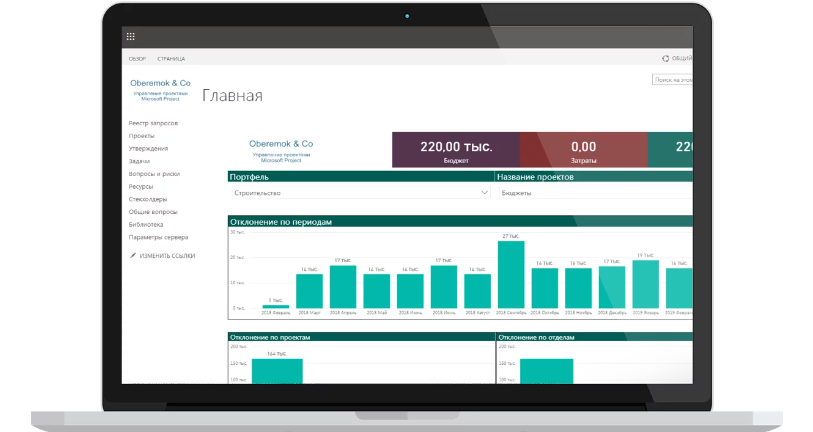Open Параметры сервера in the sidebar
Screen dimensions: 813x432
pyautogui.click(x=159, y=237)
